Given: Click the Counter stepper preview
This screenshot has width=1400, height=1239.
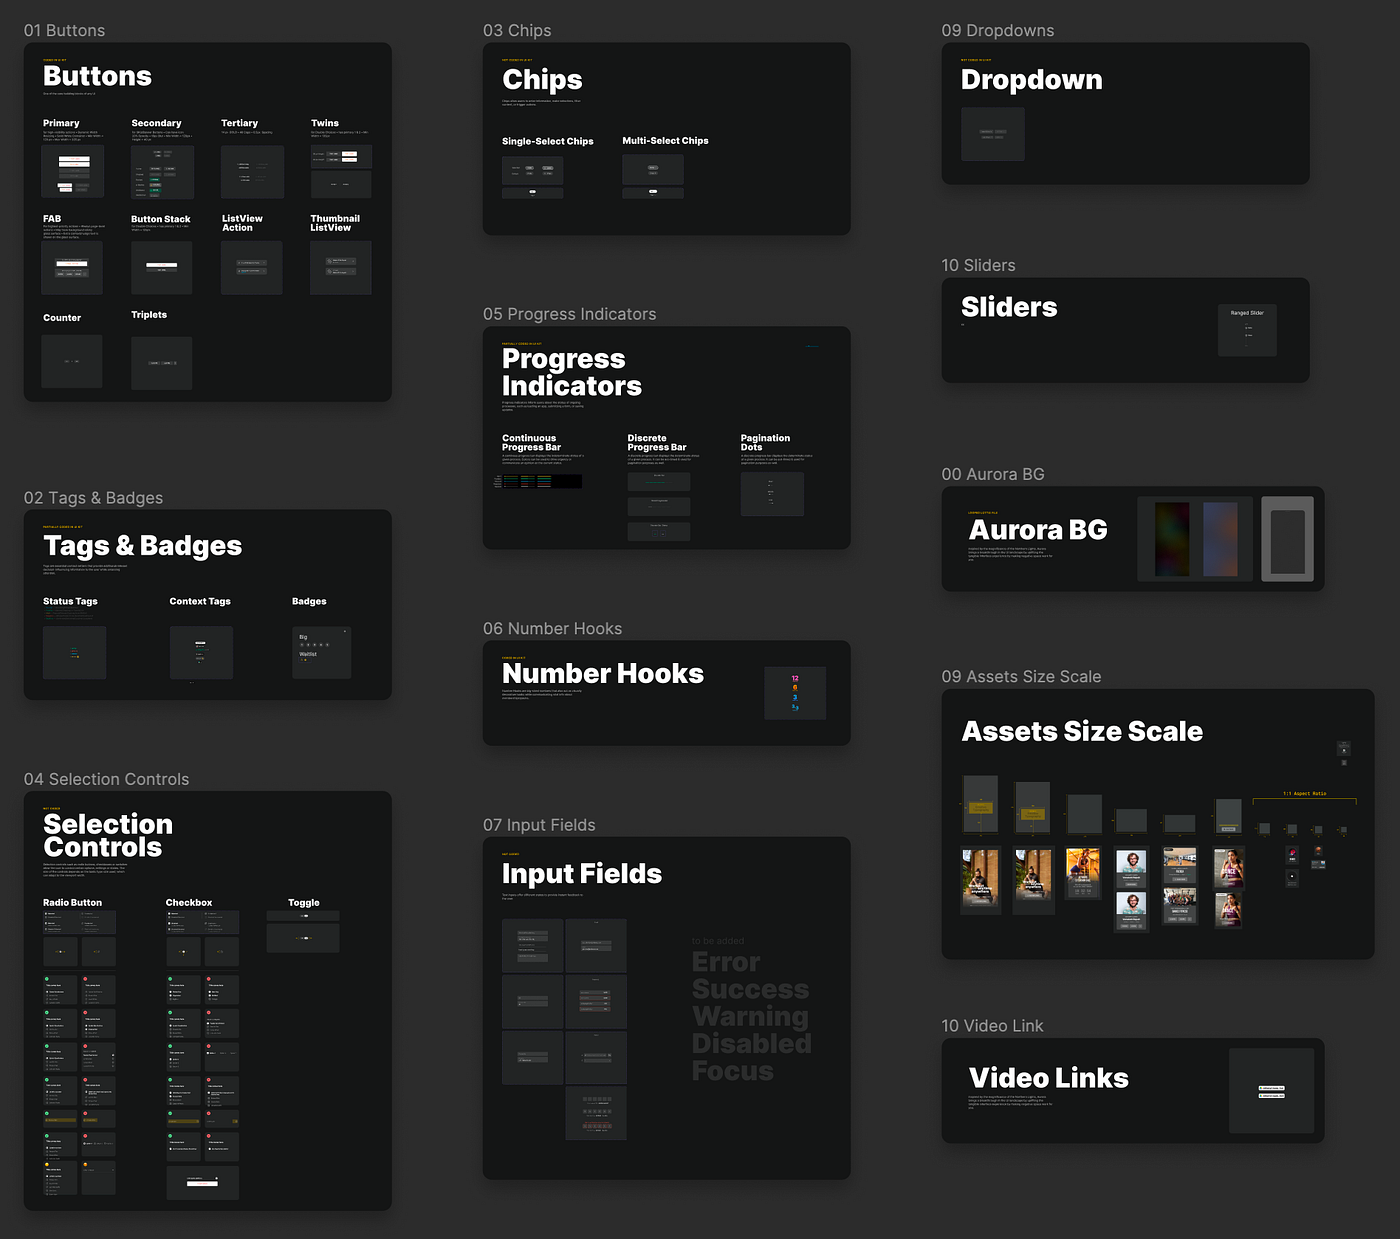Looking at the screenshot, I should coord(72,360).
